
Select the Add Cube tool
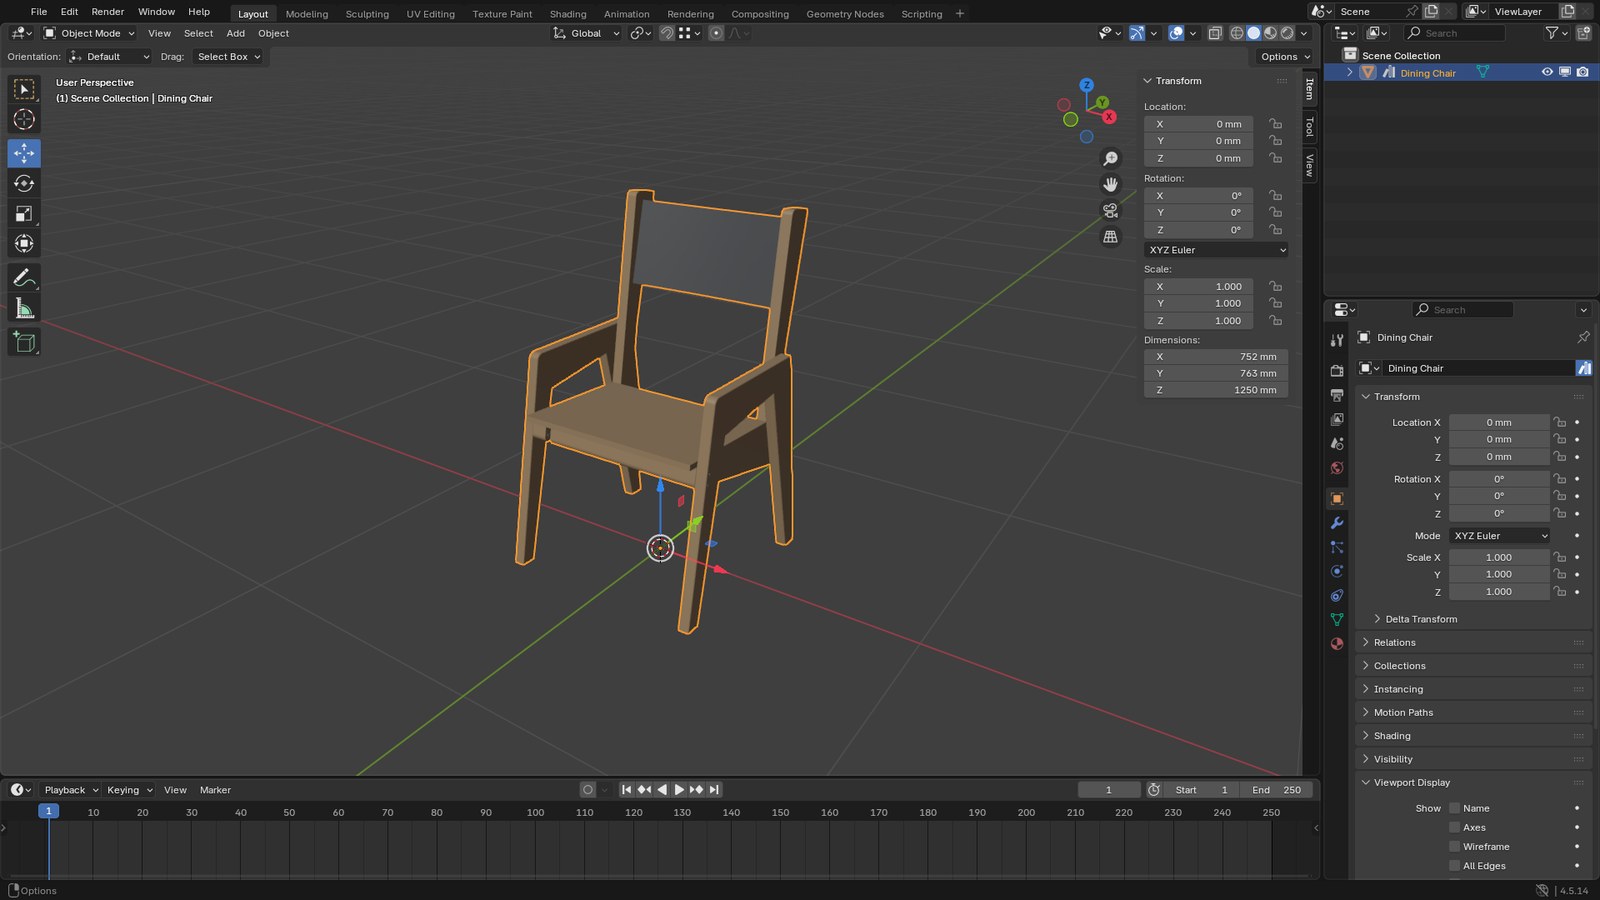click(x=24, y=342)
